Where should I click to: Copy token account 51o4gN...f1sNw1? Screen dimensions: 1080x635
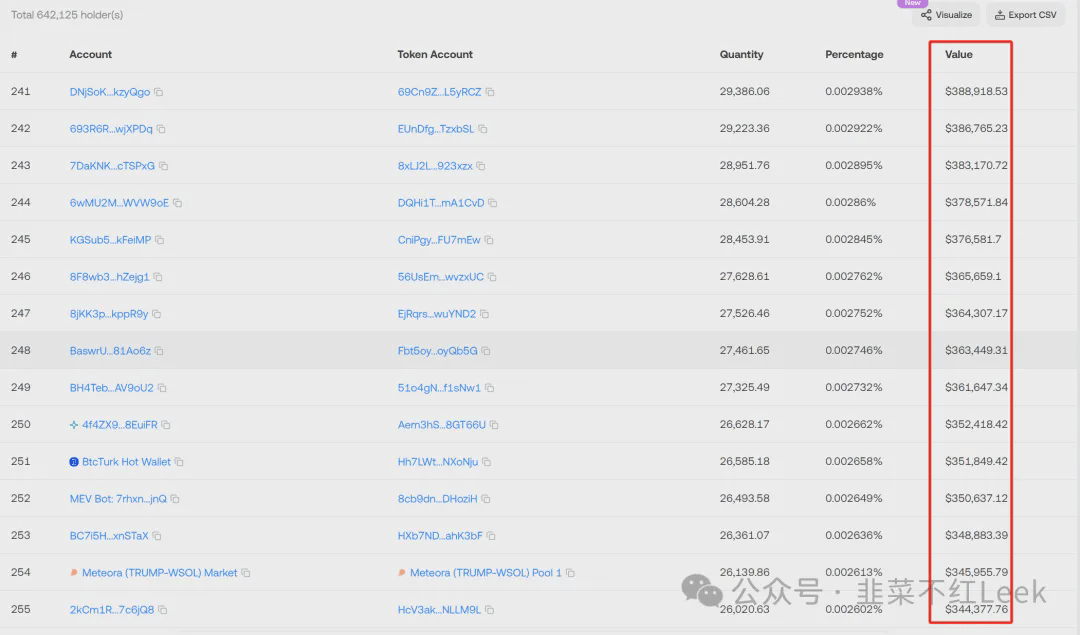[490, 388]
